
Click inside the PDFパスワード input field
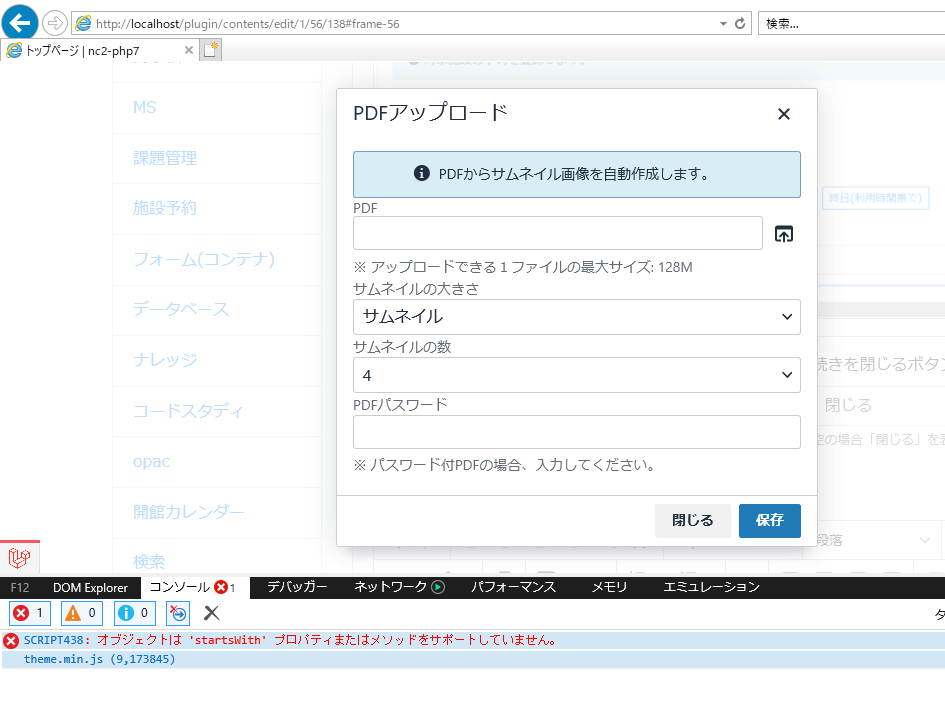576,431
